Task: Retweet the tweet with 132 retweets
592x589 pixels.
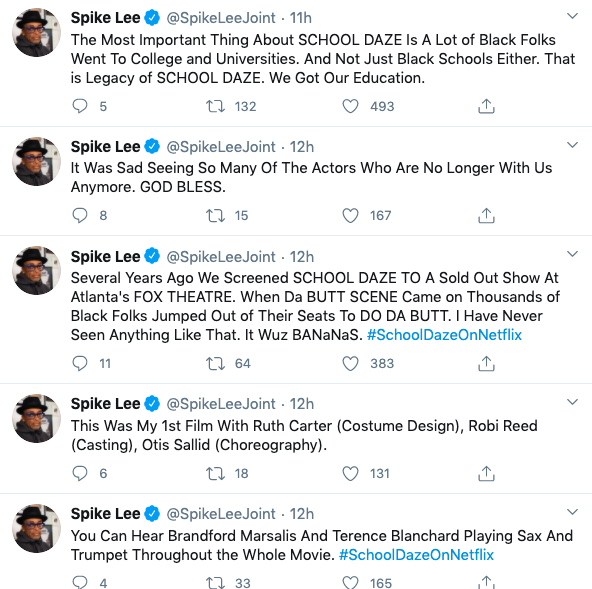Action: point(215,106)
